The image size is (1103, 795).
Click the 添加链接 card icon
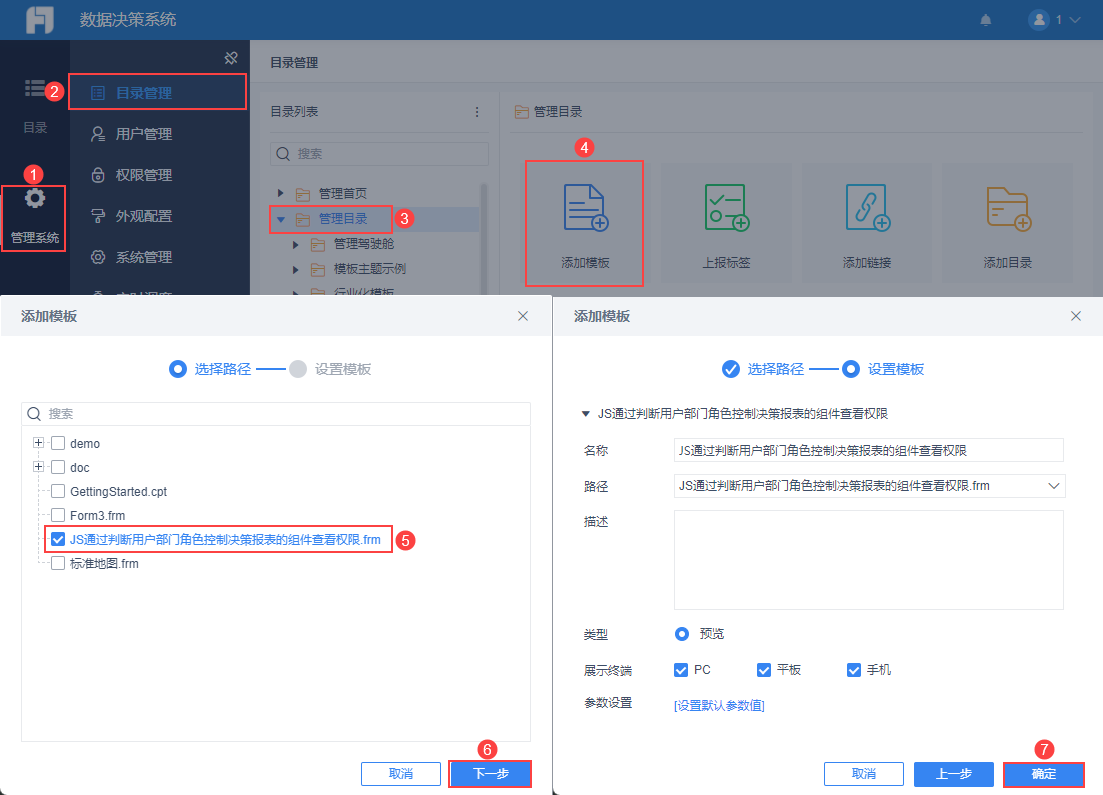[867, 207]
